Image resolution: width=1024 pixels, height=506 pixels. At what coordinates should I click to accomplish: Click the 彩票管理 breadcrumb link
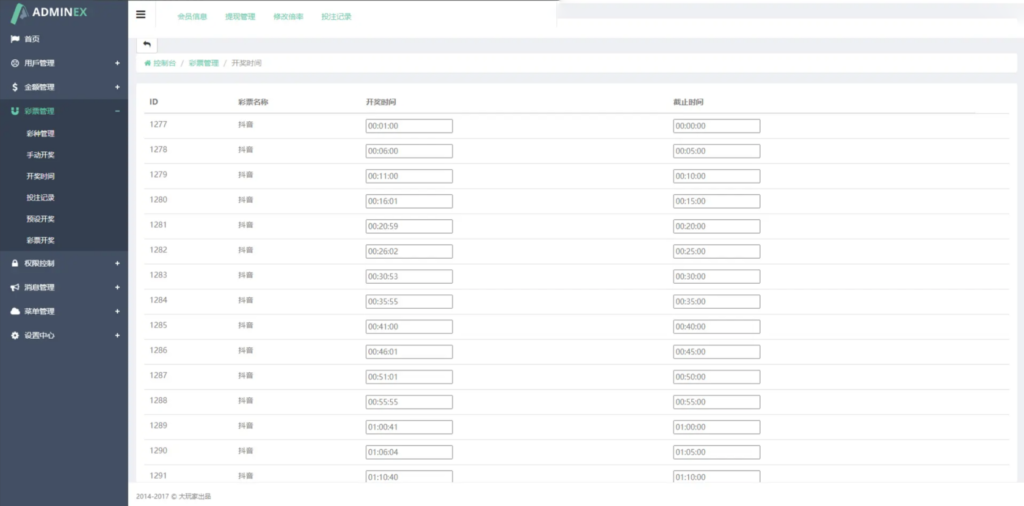tap(203, 62)
